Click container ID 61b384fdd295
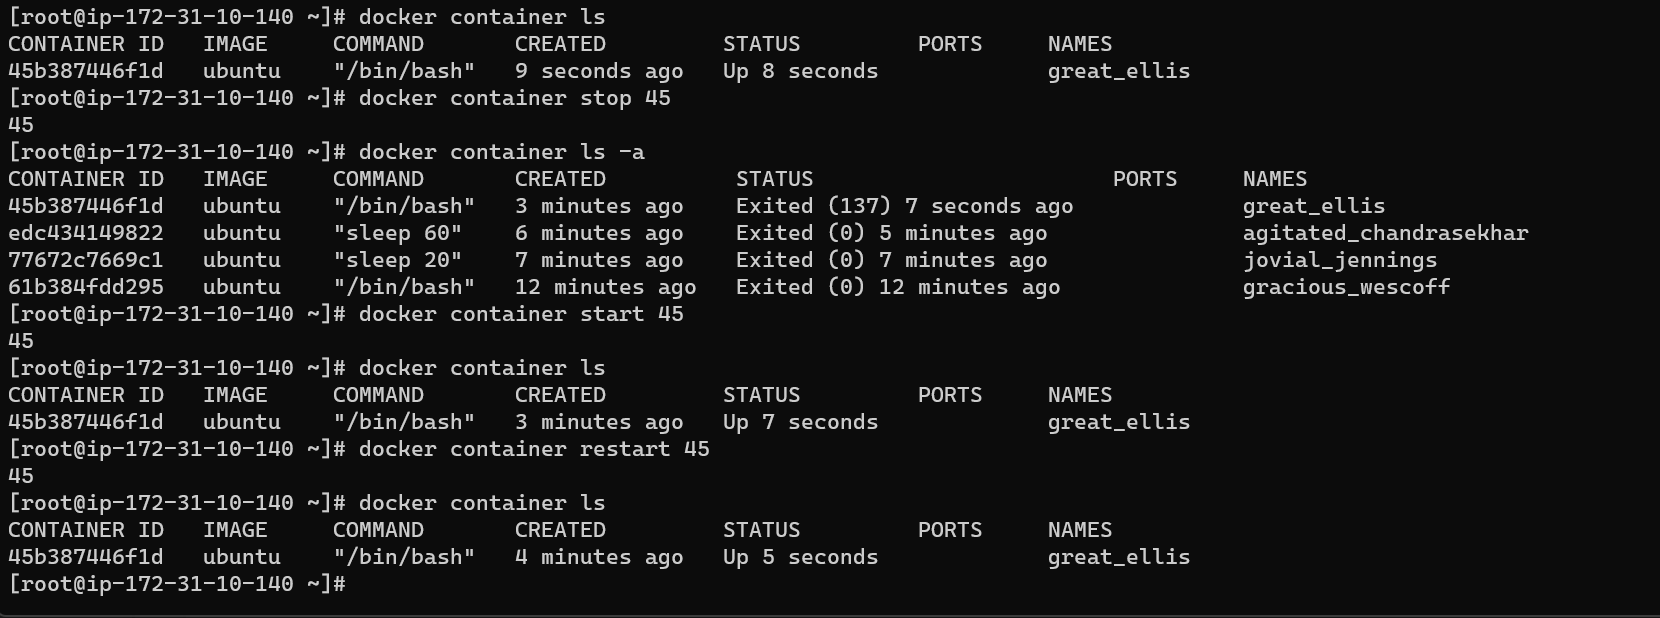This screenshot has height=618, width=1660. 86,287
